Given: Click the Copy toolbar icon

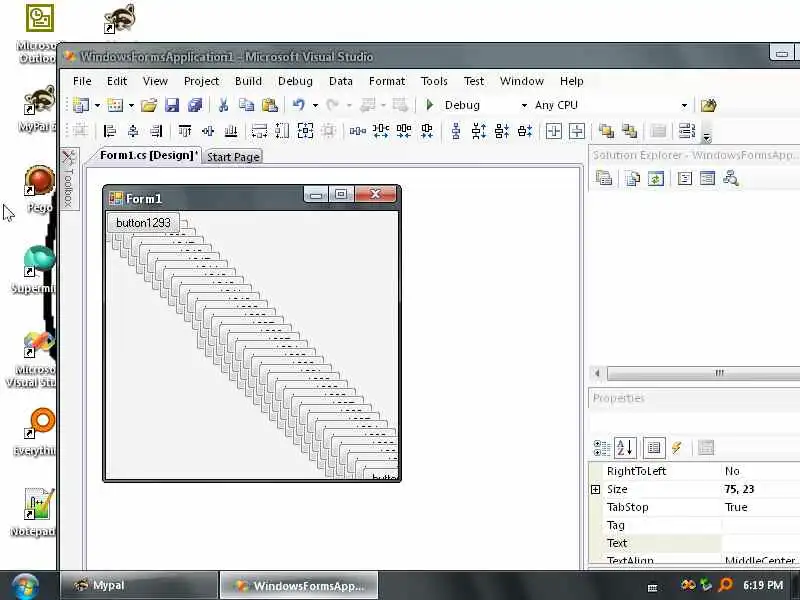Looking at the screenshot, I should pos(246,105).
